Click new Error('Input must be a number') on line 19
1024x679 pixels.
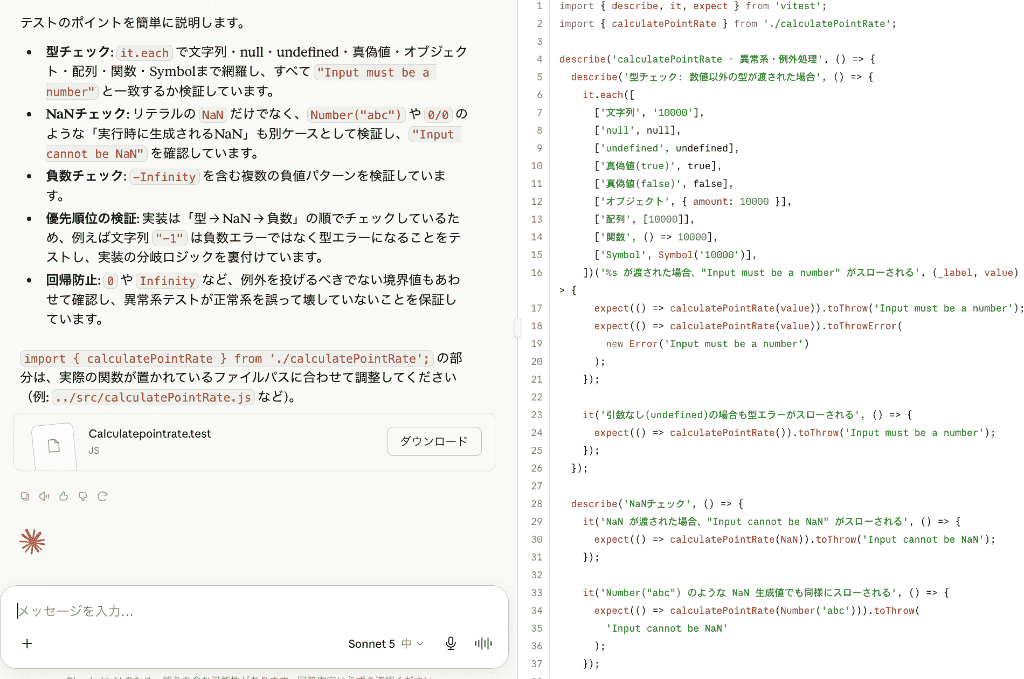point(707,343)
